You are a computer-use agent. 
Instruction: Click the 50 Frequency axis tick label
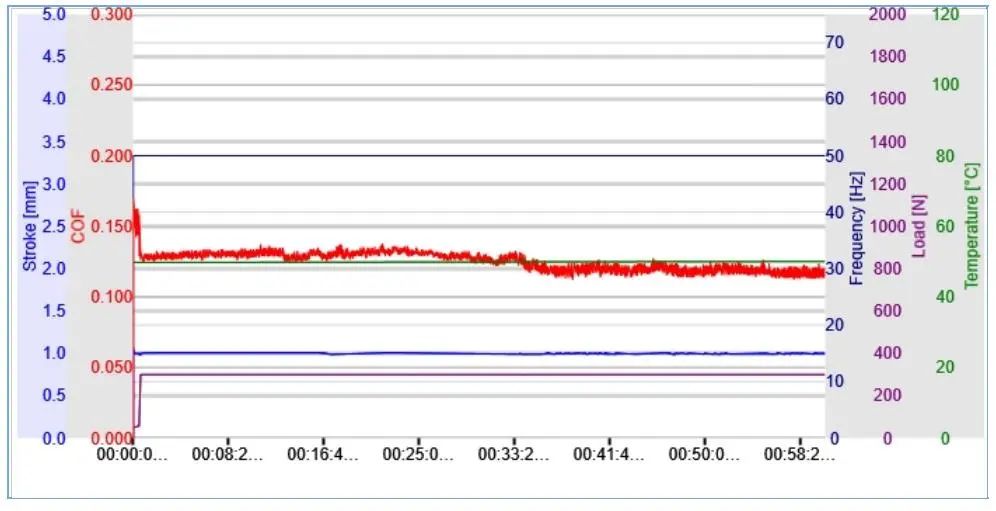coord(835,156)
